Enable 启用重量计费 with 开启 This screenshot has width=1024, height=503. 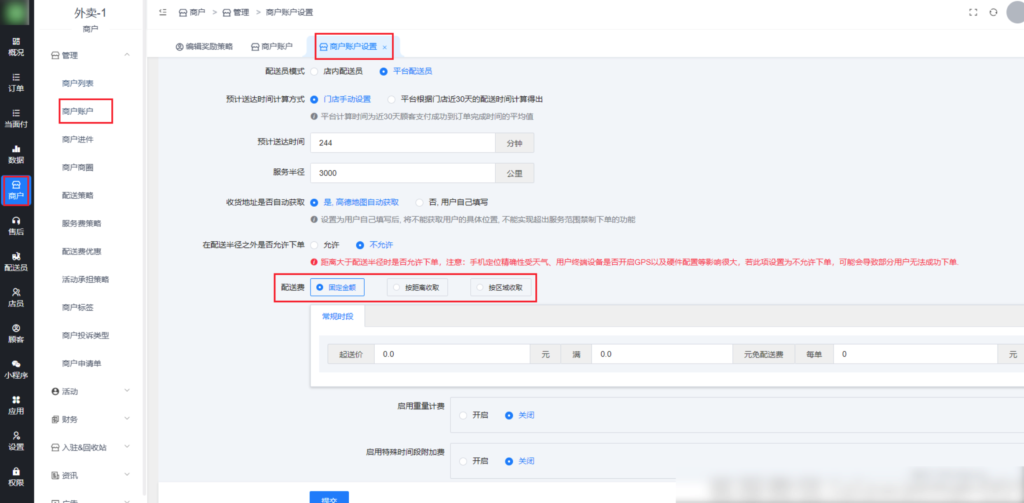pyautogui.click(x=463, y=415)
